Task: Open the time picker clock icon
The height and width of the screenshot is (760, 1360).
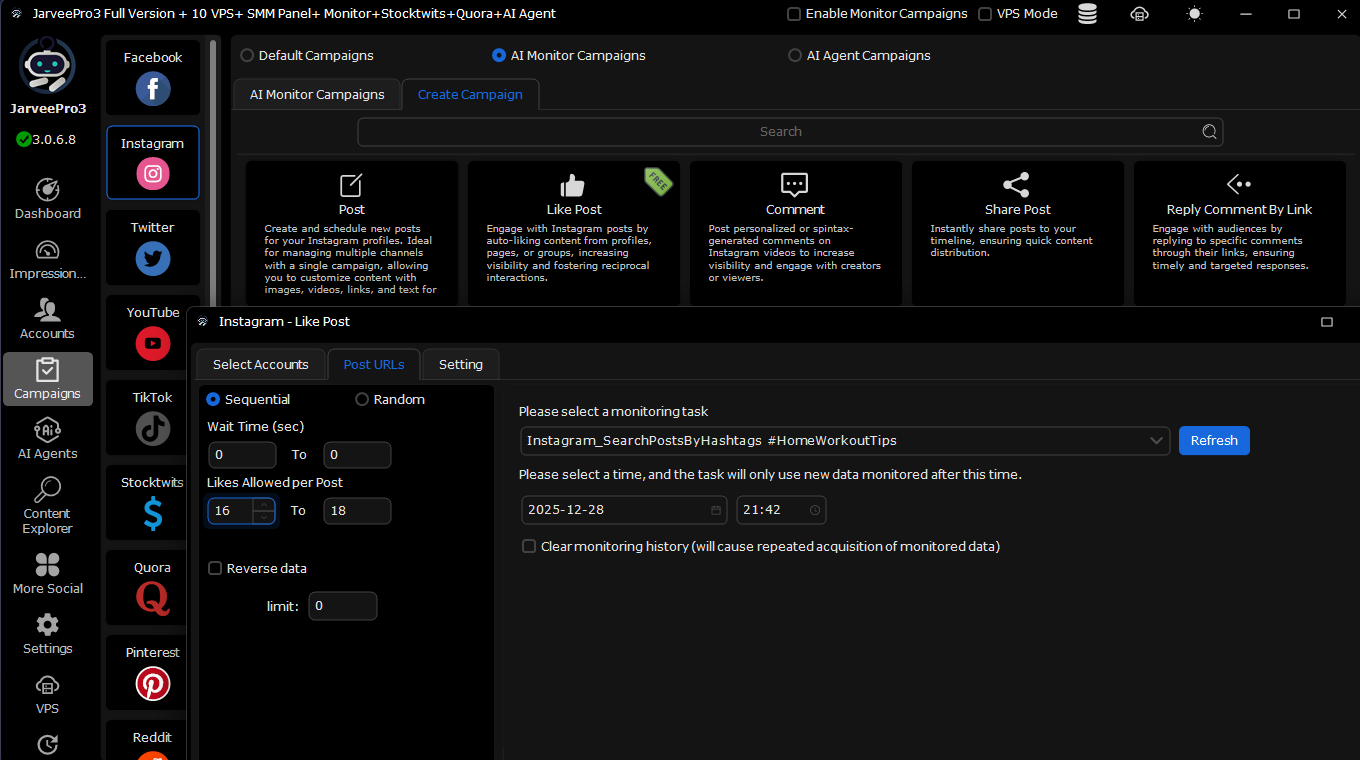Action: [x=815, y=510]
